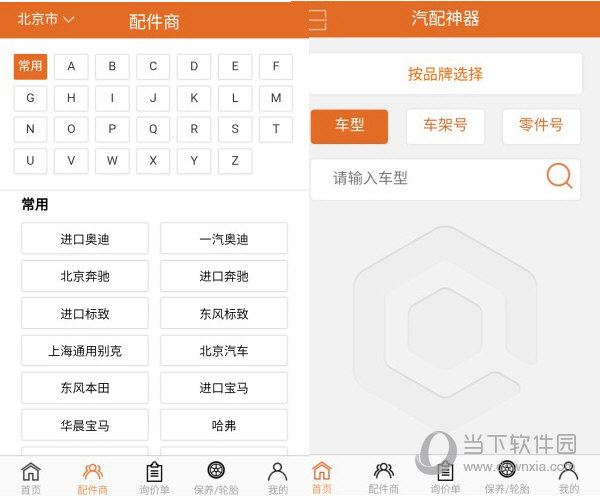Click 按品牌选择 button
600x496 pixels.
pos(445,74)
